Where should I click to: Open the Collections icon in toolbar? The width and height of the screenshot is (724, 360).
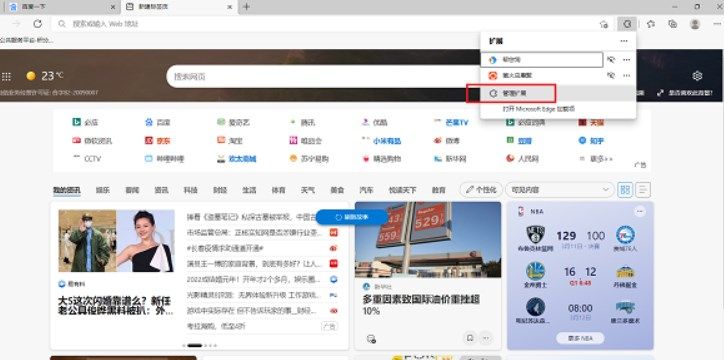(x=673, y=24)
